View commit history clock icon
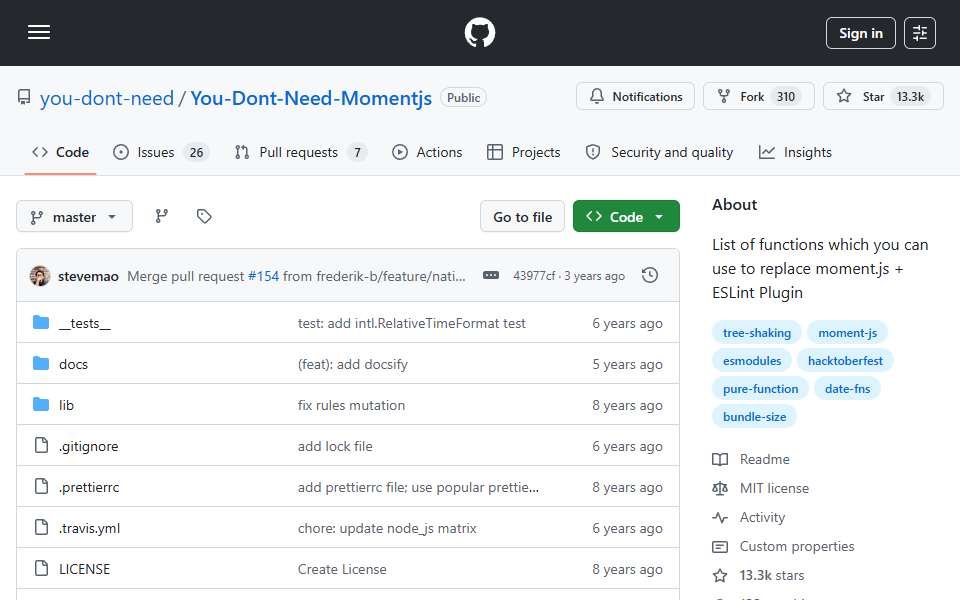 pos(650,276)
